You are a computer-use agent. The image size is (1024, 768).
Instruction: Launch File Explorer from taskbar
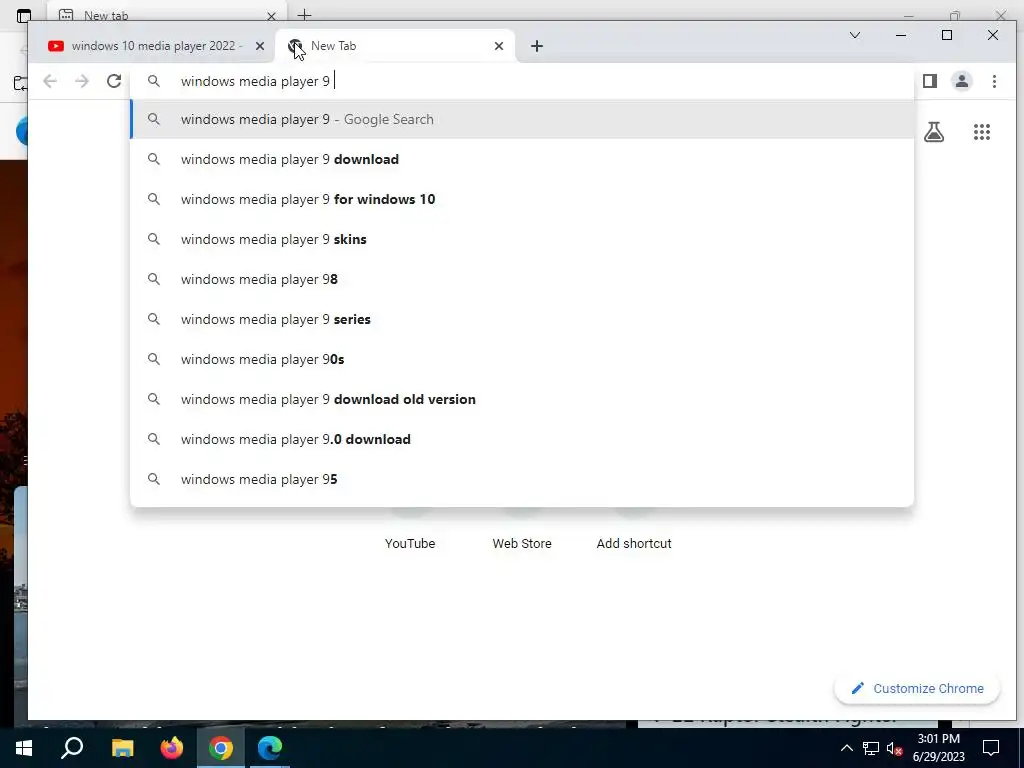coord(122,748)
